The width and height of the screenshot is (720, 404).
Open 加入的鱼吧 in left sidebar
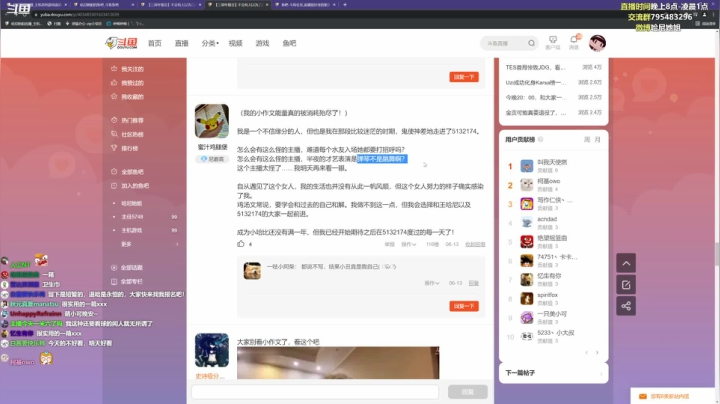pyautogui.click(x=130, y=186)
